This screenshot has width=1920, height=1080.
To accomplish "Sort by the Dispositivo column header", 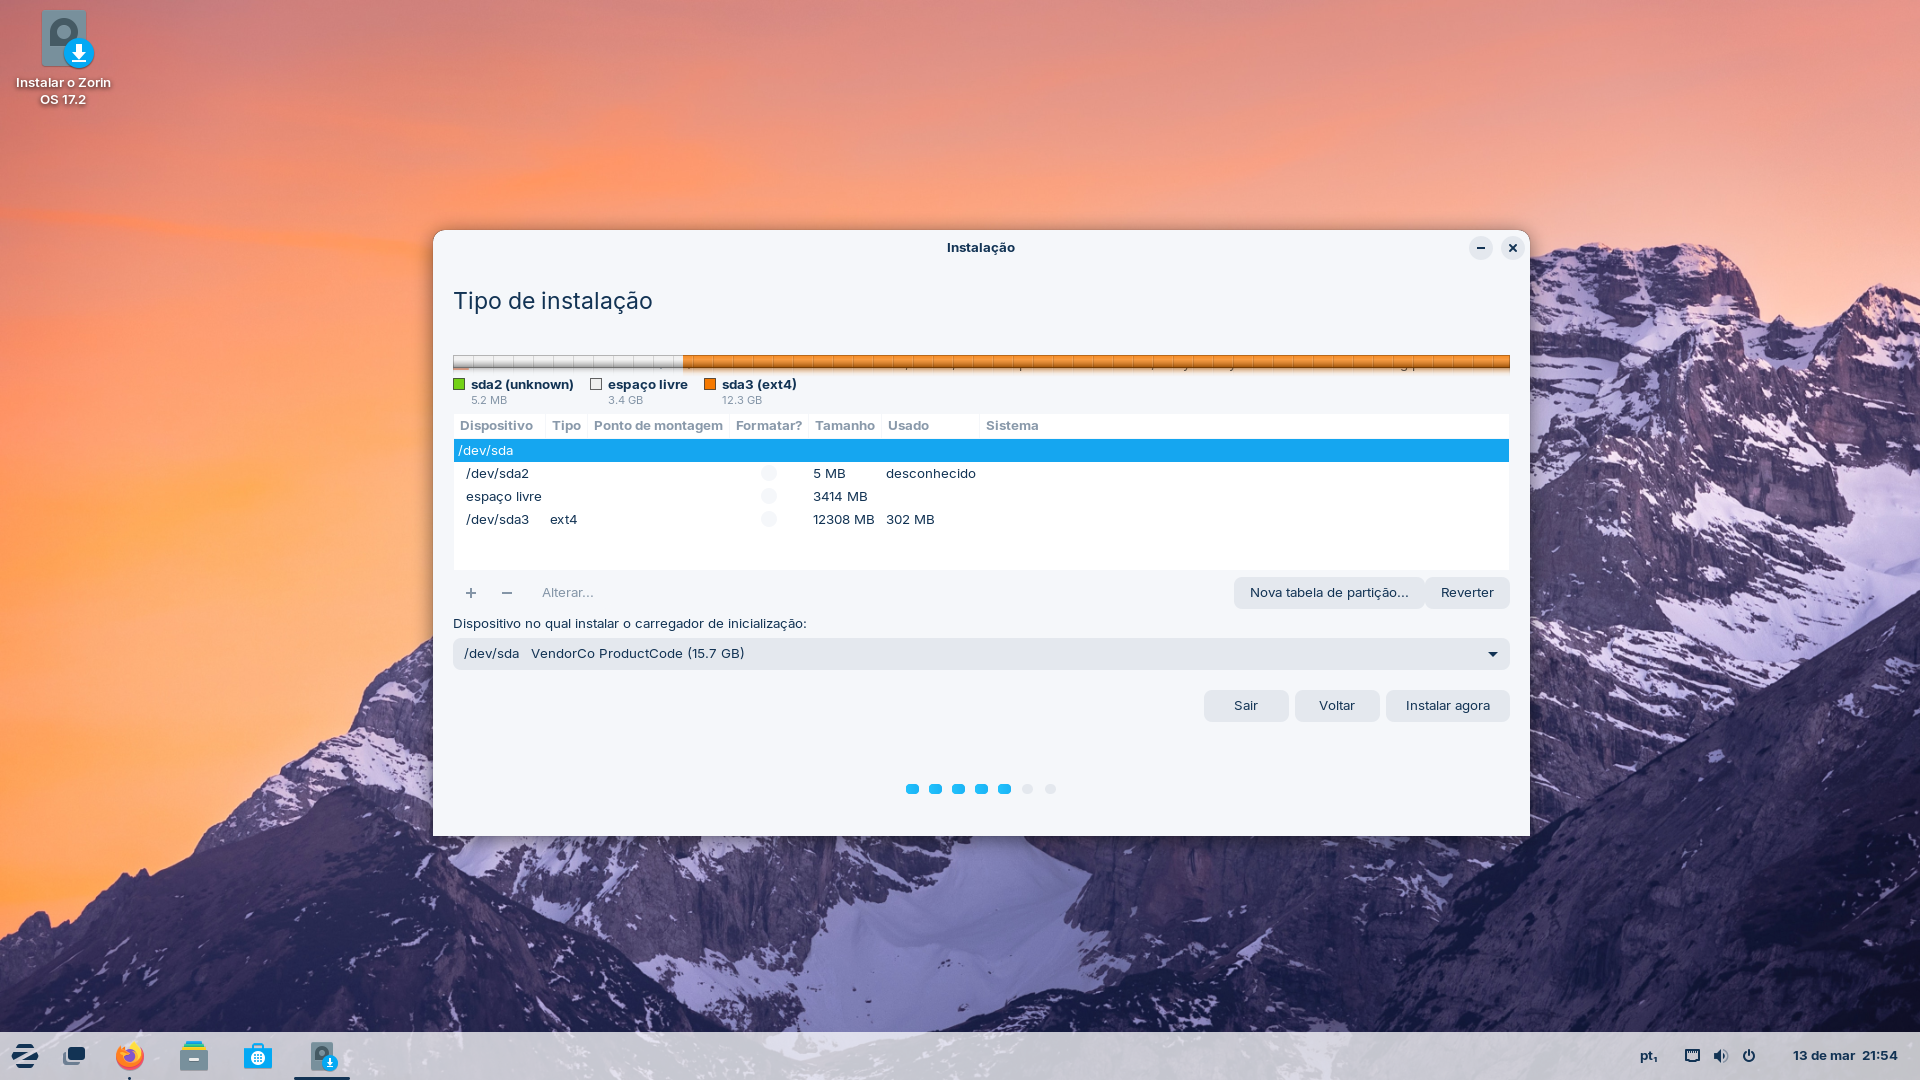I will click(497, 426).
